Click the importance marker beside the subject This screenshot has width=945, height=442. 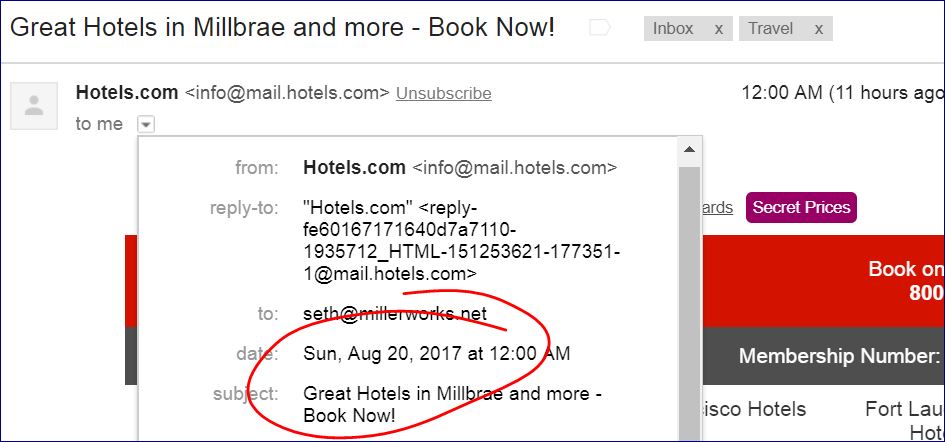600,28
